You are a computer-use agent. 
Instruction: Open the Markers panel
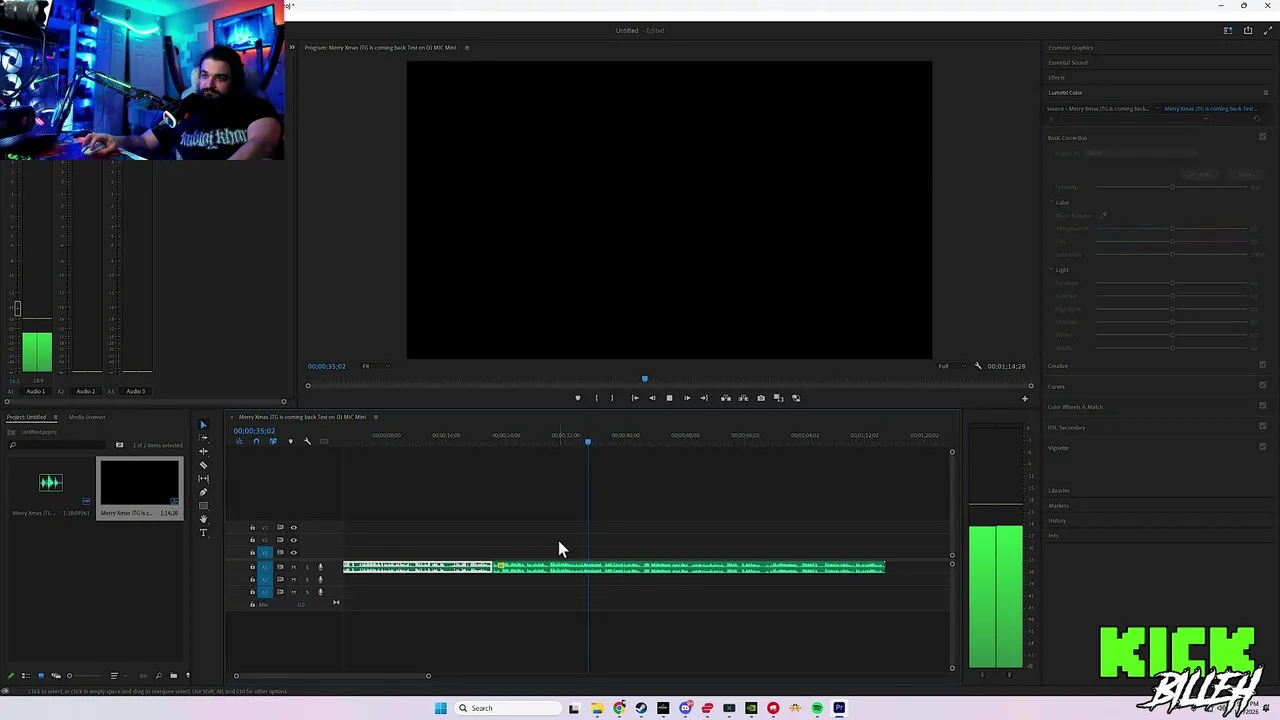click(x=1058, y=506)
